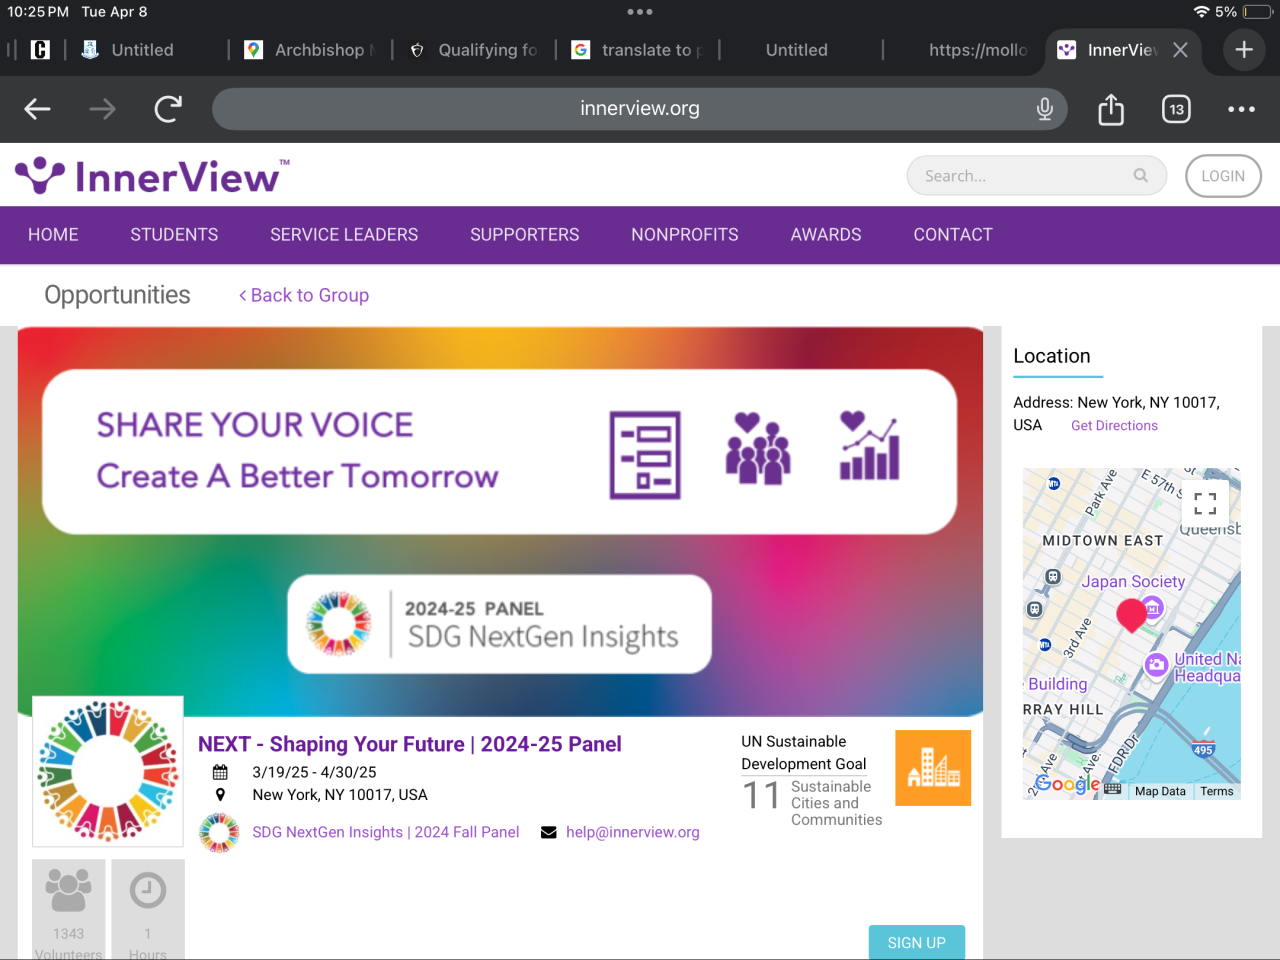The width and height of the screenshot is (1280, 960).
Task: Click the envelope email icon
Action: 548,832
